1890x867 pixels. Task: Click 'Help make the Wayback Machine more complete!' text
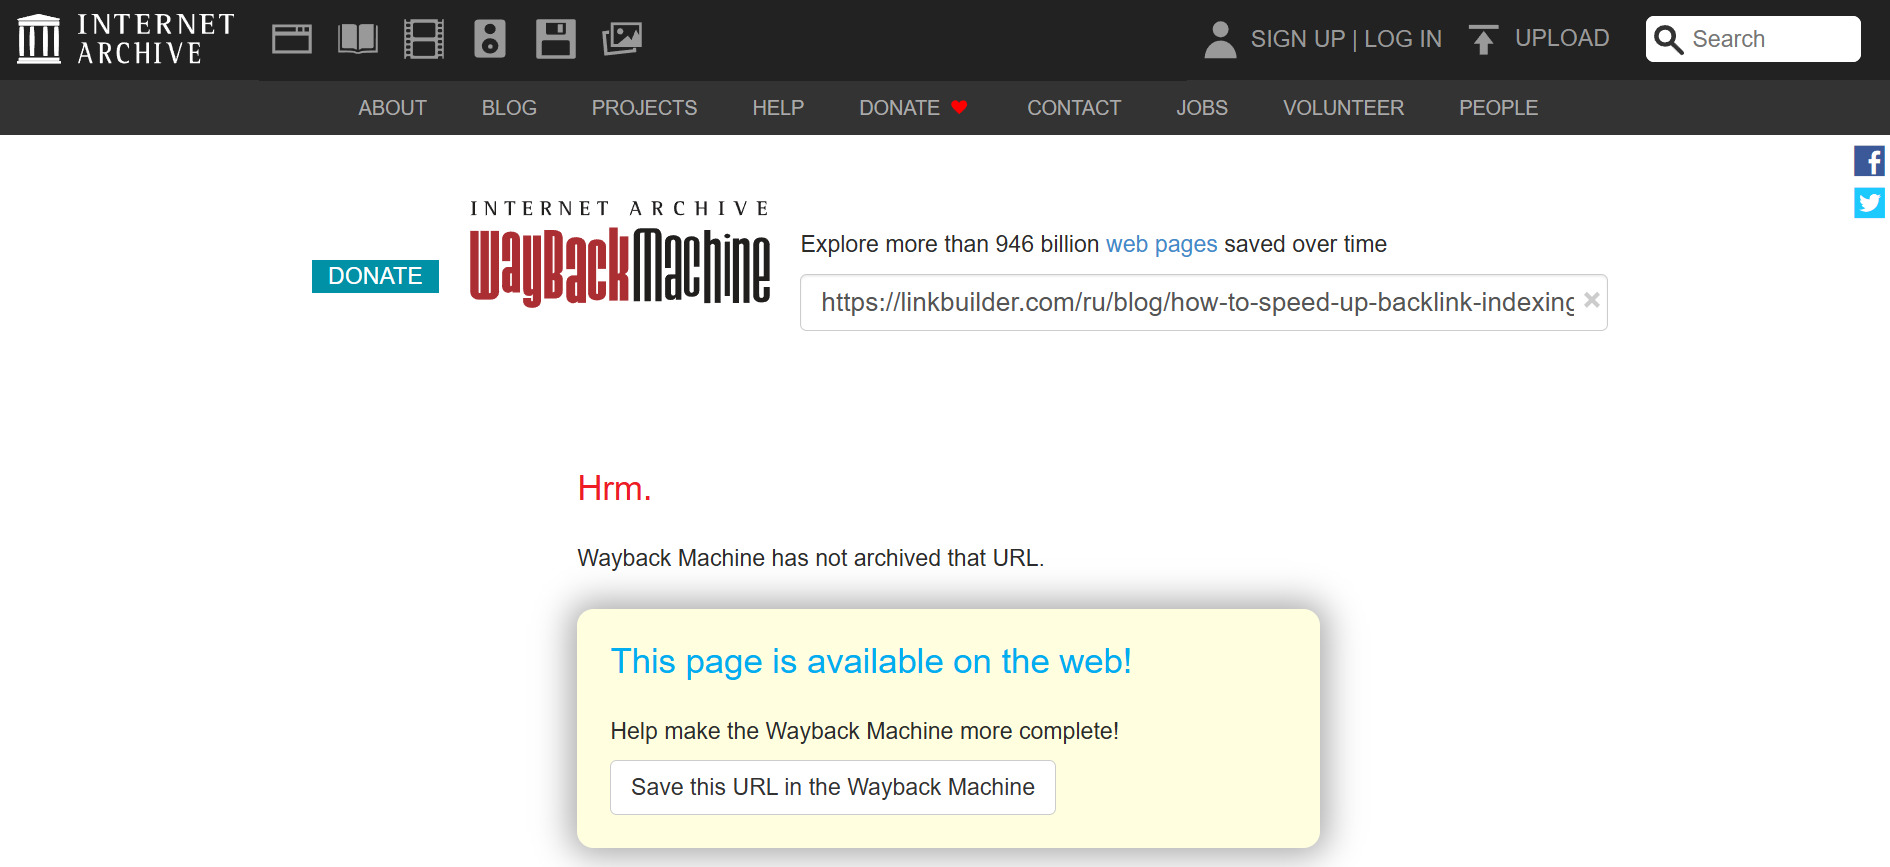click(x=865, y=731)
